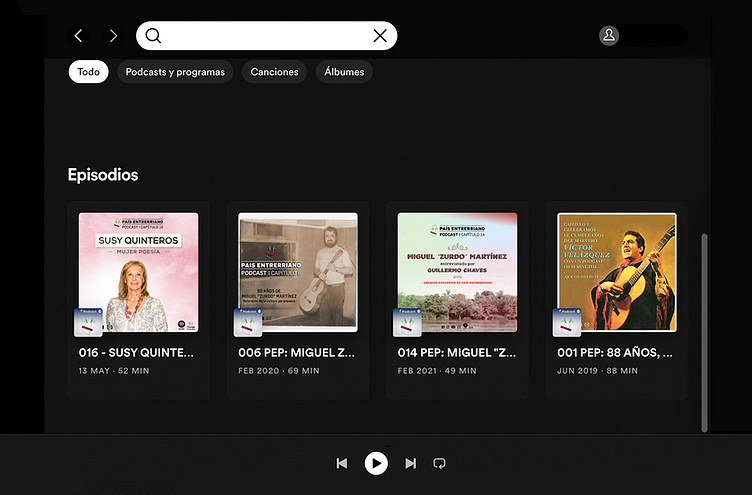Open the Susy Quinteros episode cover
752x495 pixels.
click(x=138, y=272)
